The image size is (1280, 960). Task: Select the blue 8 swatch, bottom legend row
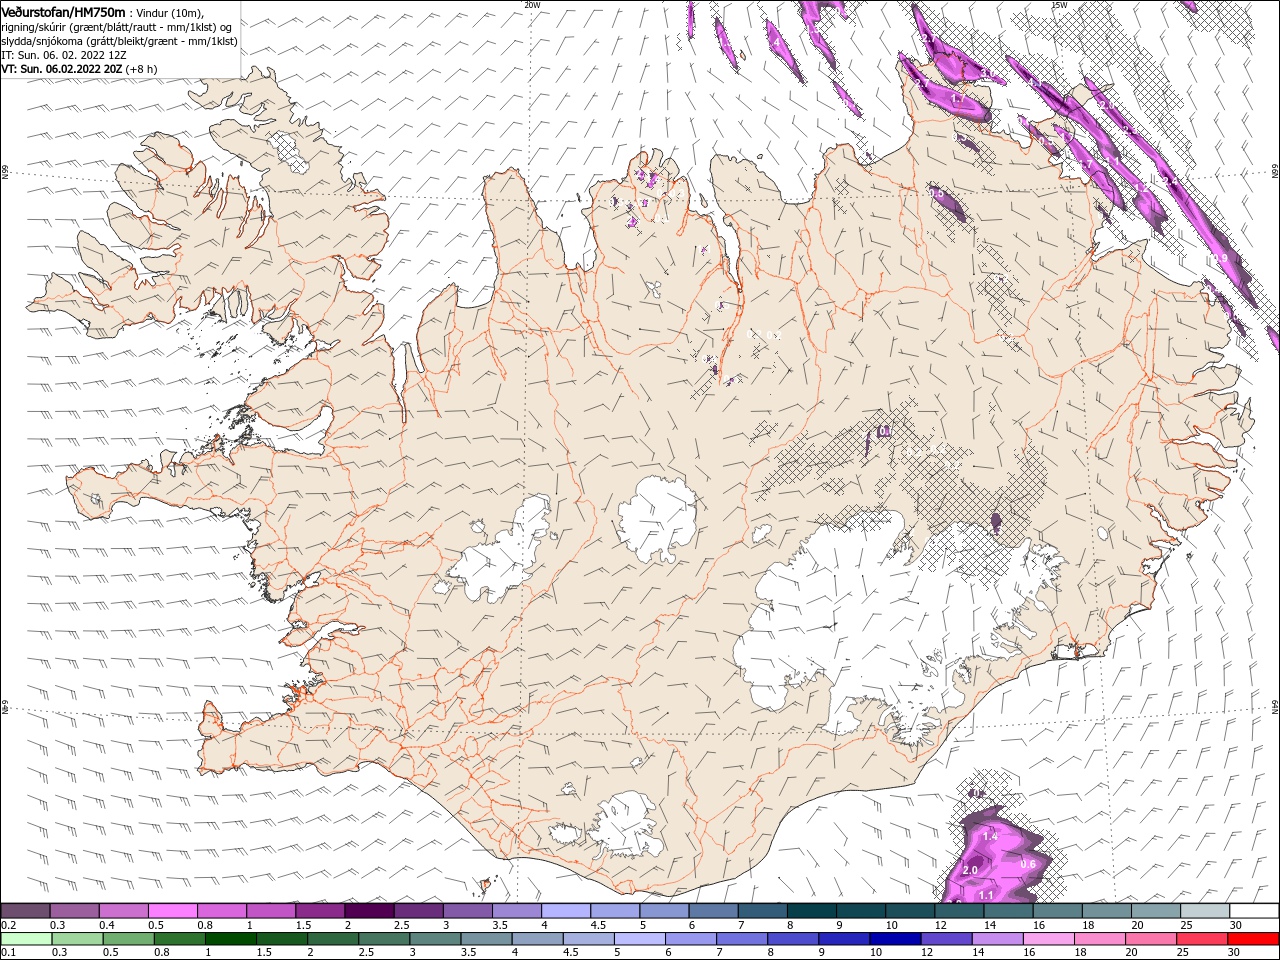(793, 939)
